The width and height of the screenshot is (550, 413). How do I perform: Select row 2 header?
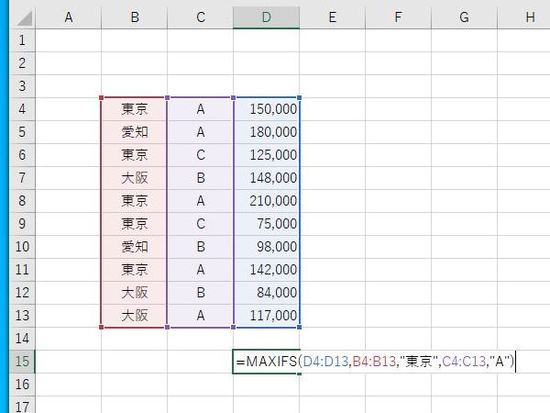click(x=22, y=63)
